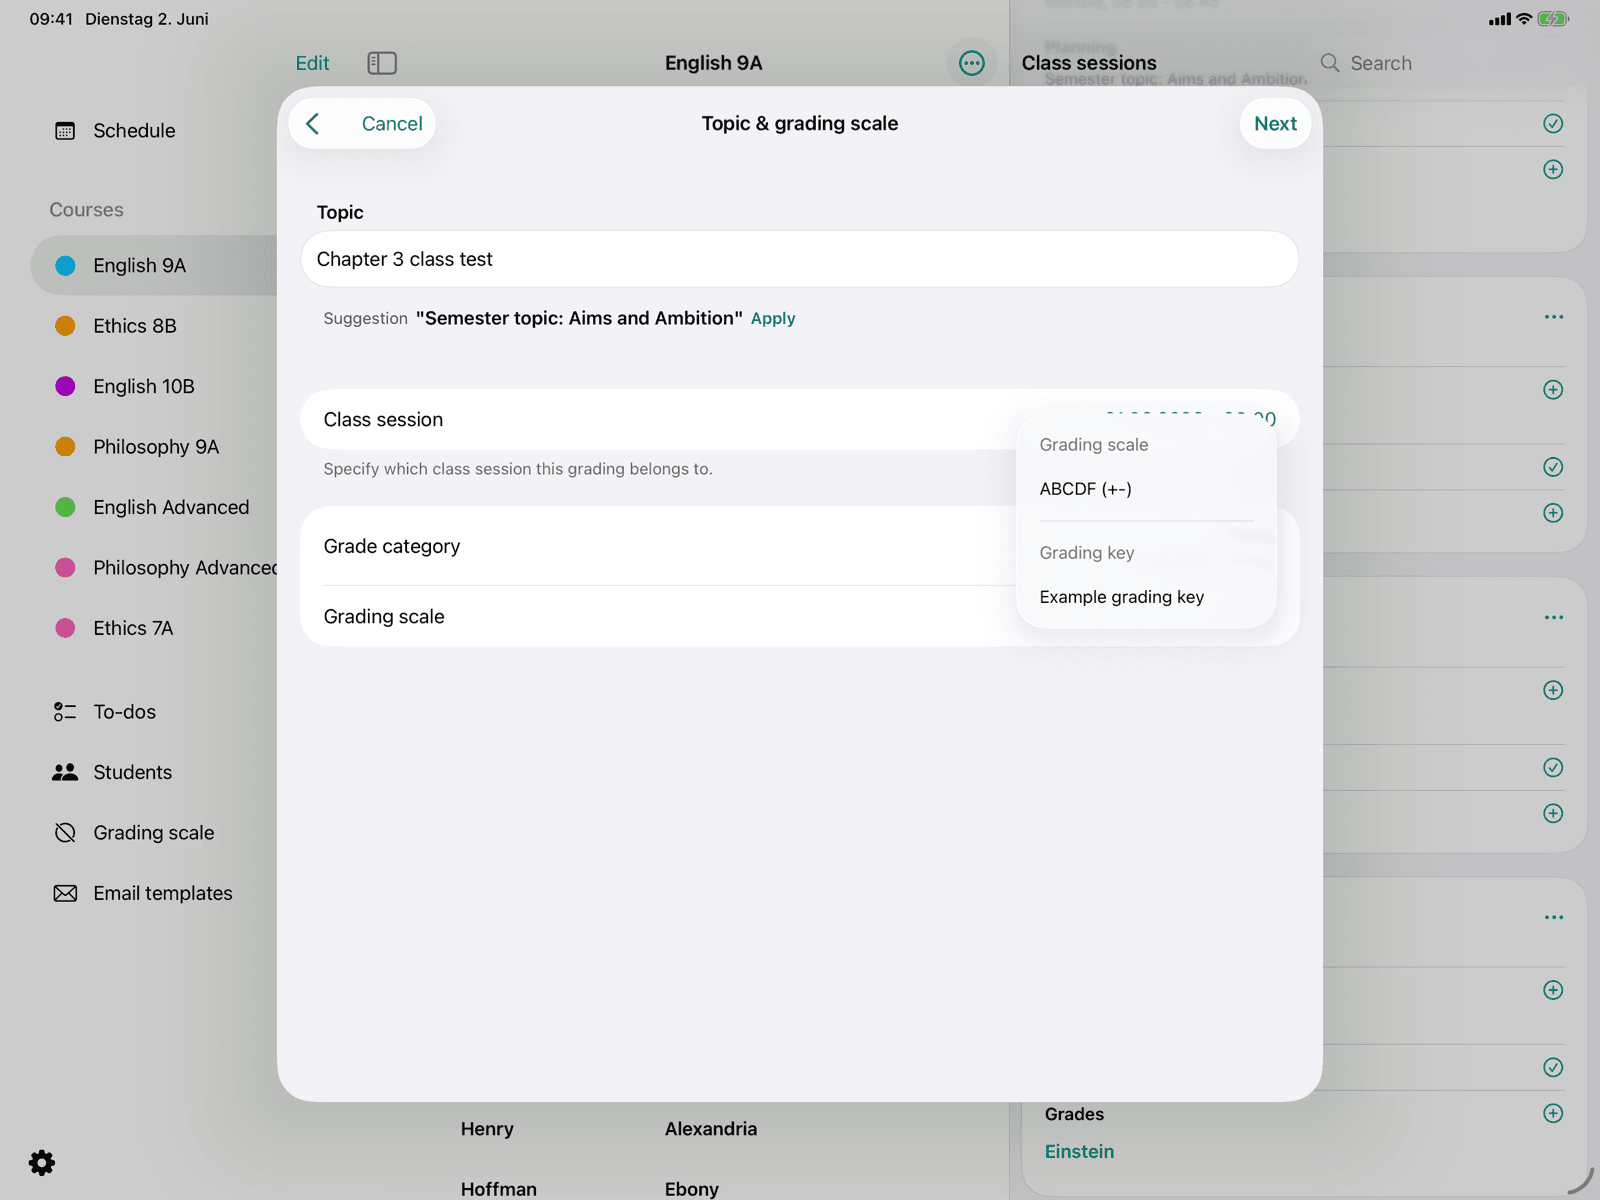Viewport: 1600px width, 1200px height.
Task: Click the Class sessions header
Action: pyautogui.click(x=1088, y=63)
